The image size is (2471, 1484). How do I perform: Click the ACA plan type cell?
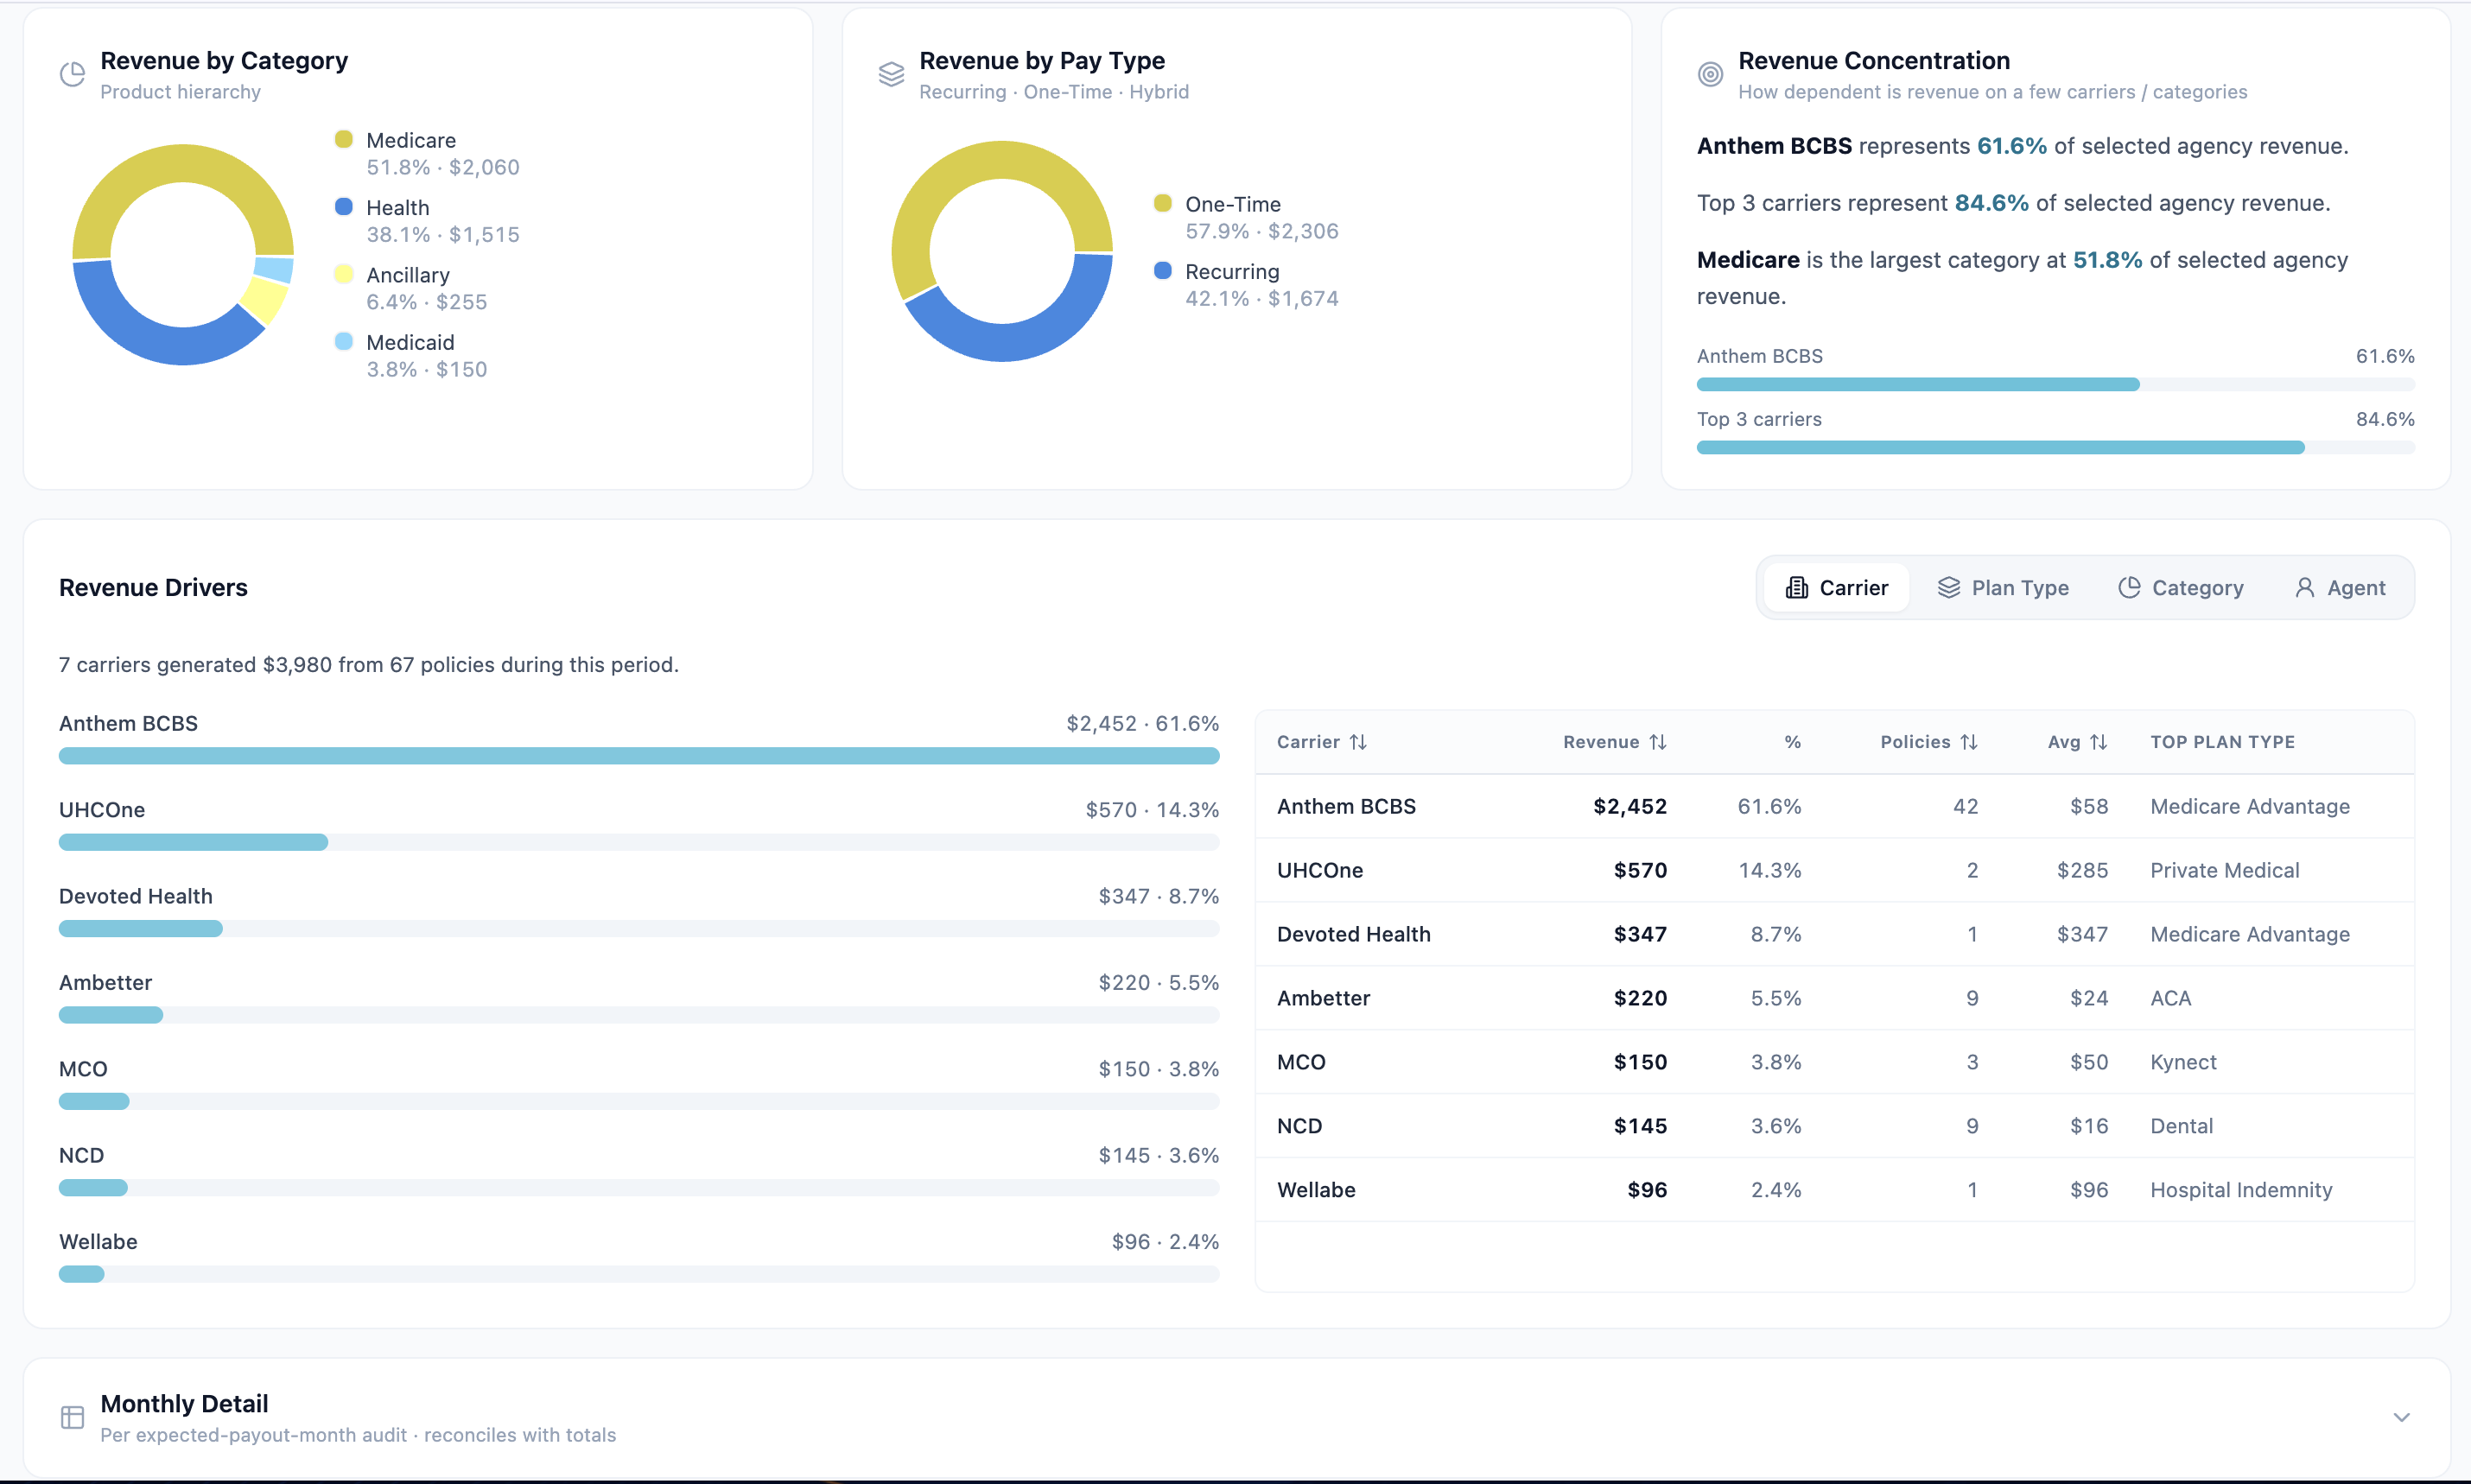click(x=2170, y=998)
